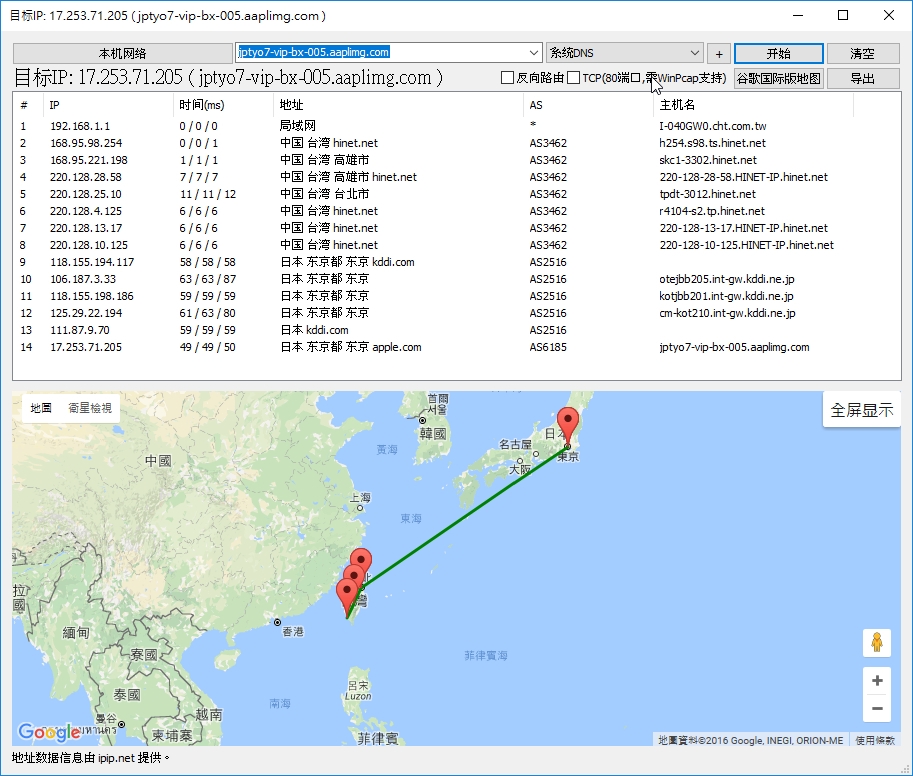Switch map to 衛星檢視 view
Screen dimensions: 913x776
point(90,408)
